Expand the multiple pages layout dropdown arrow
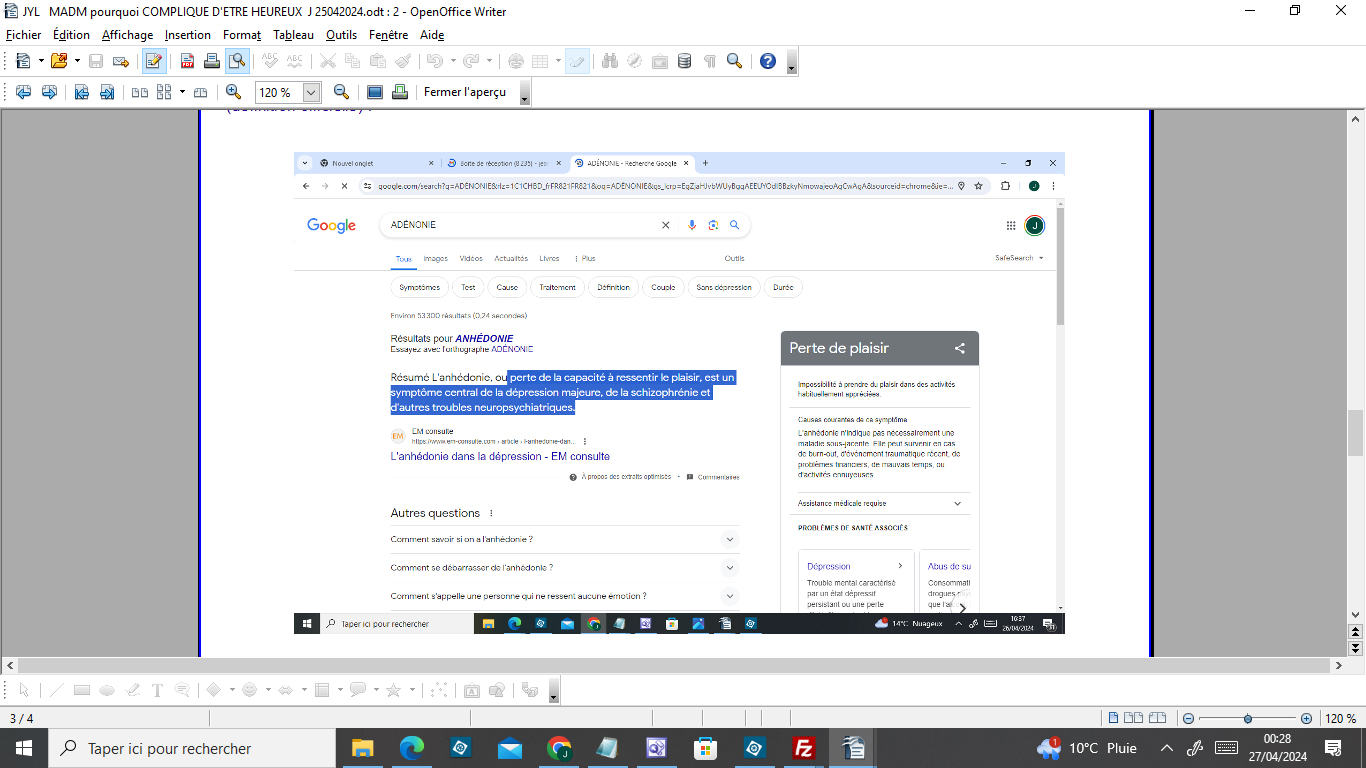1366x768 pixels. click(182, 92)
